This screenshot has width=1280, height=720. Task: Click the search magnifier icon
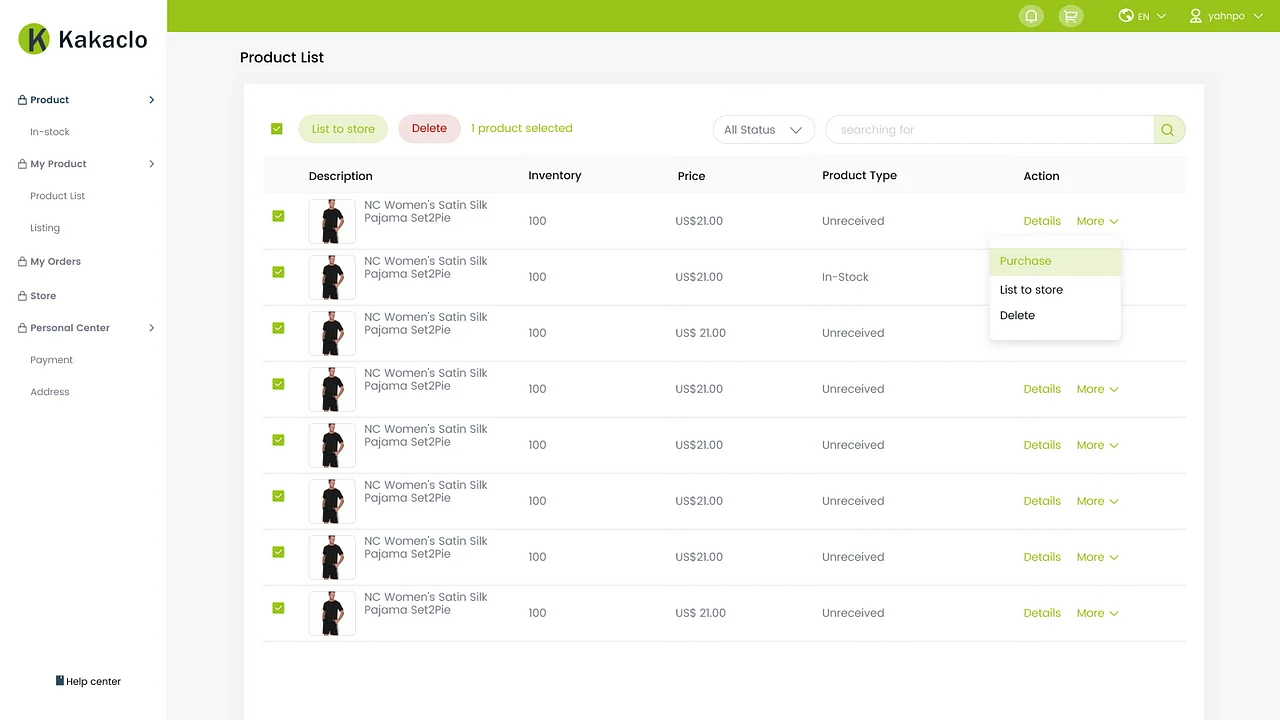tap(1166, 129)
